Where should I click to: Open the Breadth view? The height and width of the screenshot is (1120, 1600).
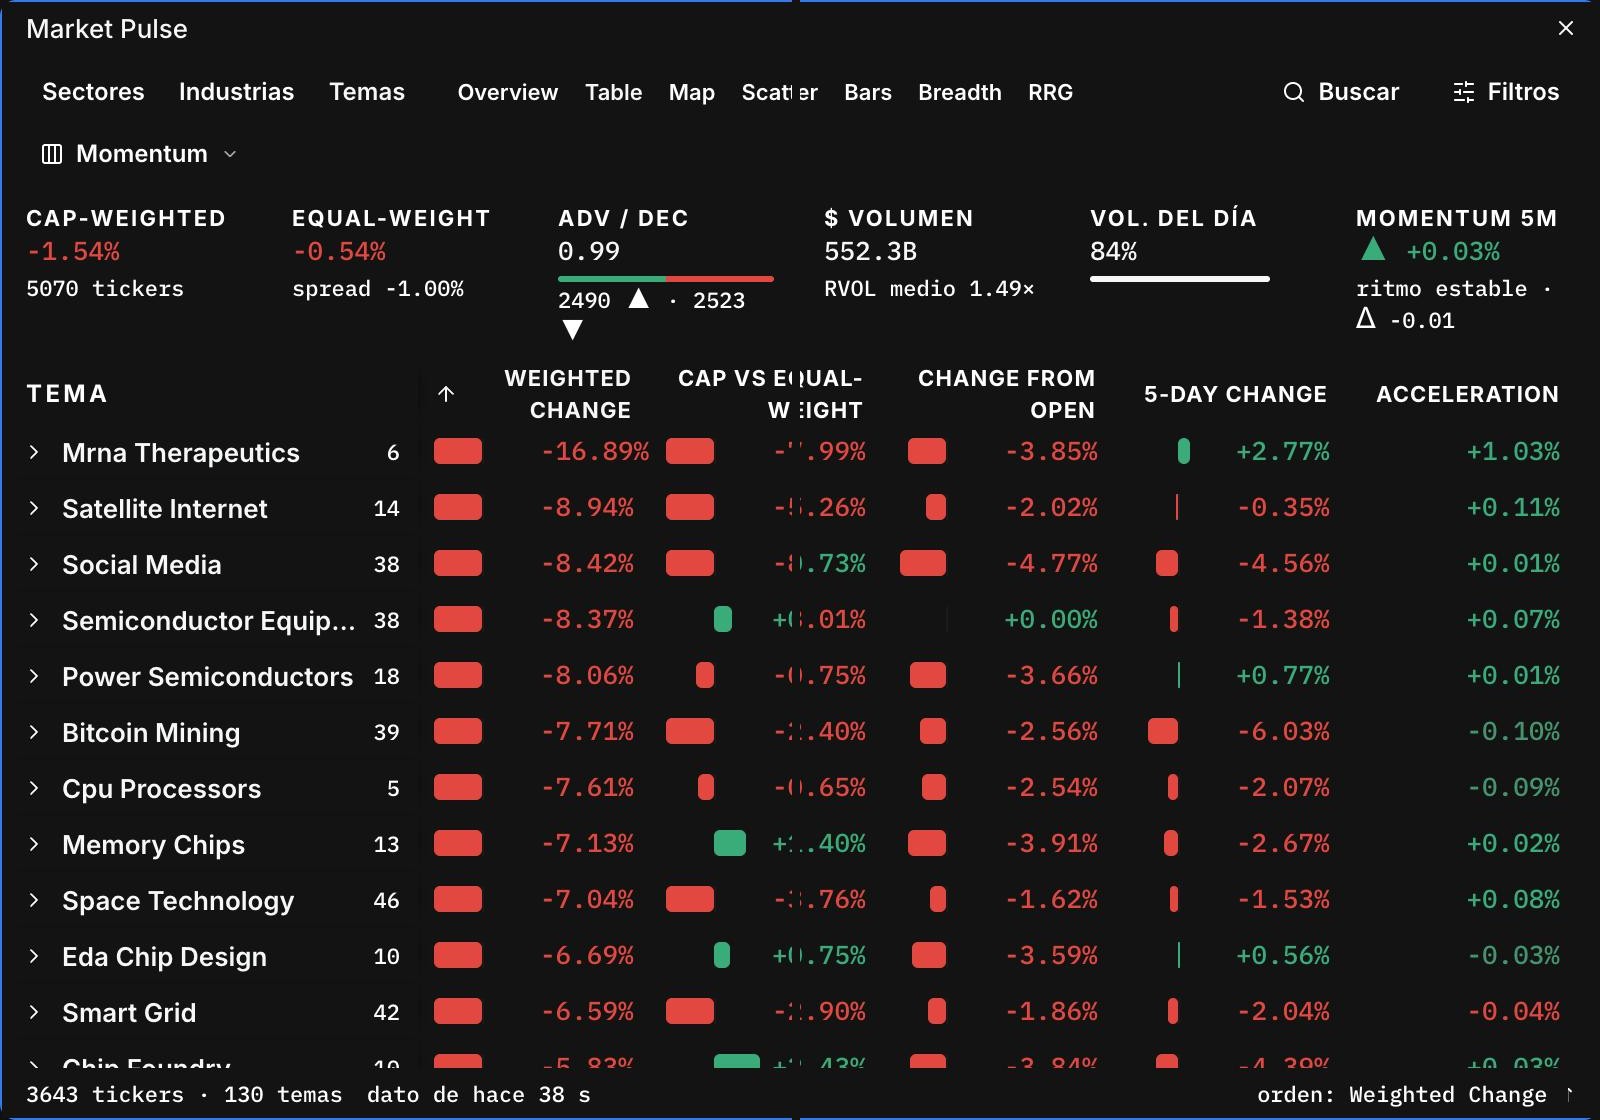pos(959,92)
